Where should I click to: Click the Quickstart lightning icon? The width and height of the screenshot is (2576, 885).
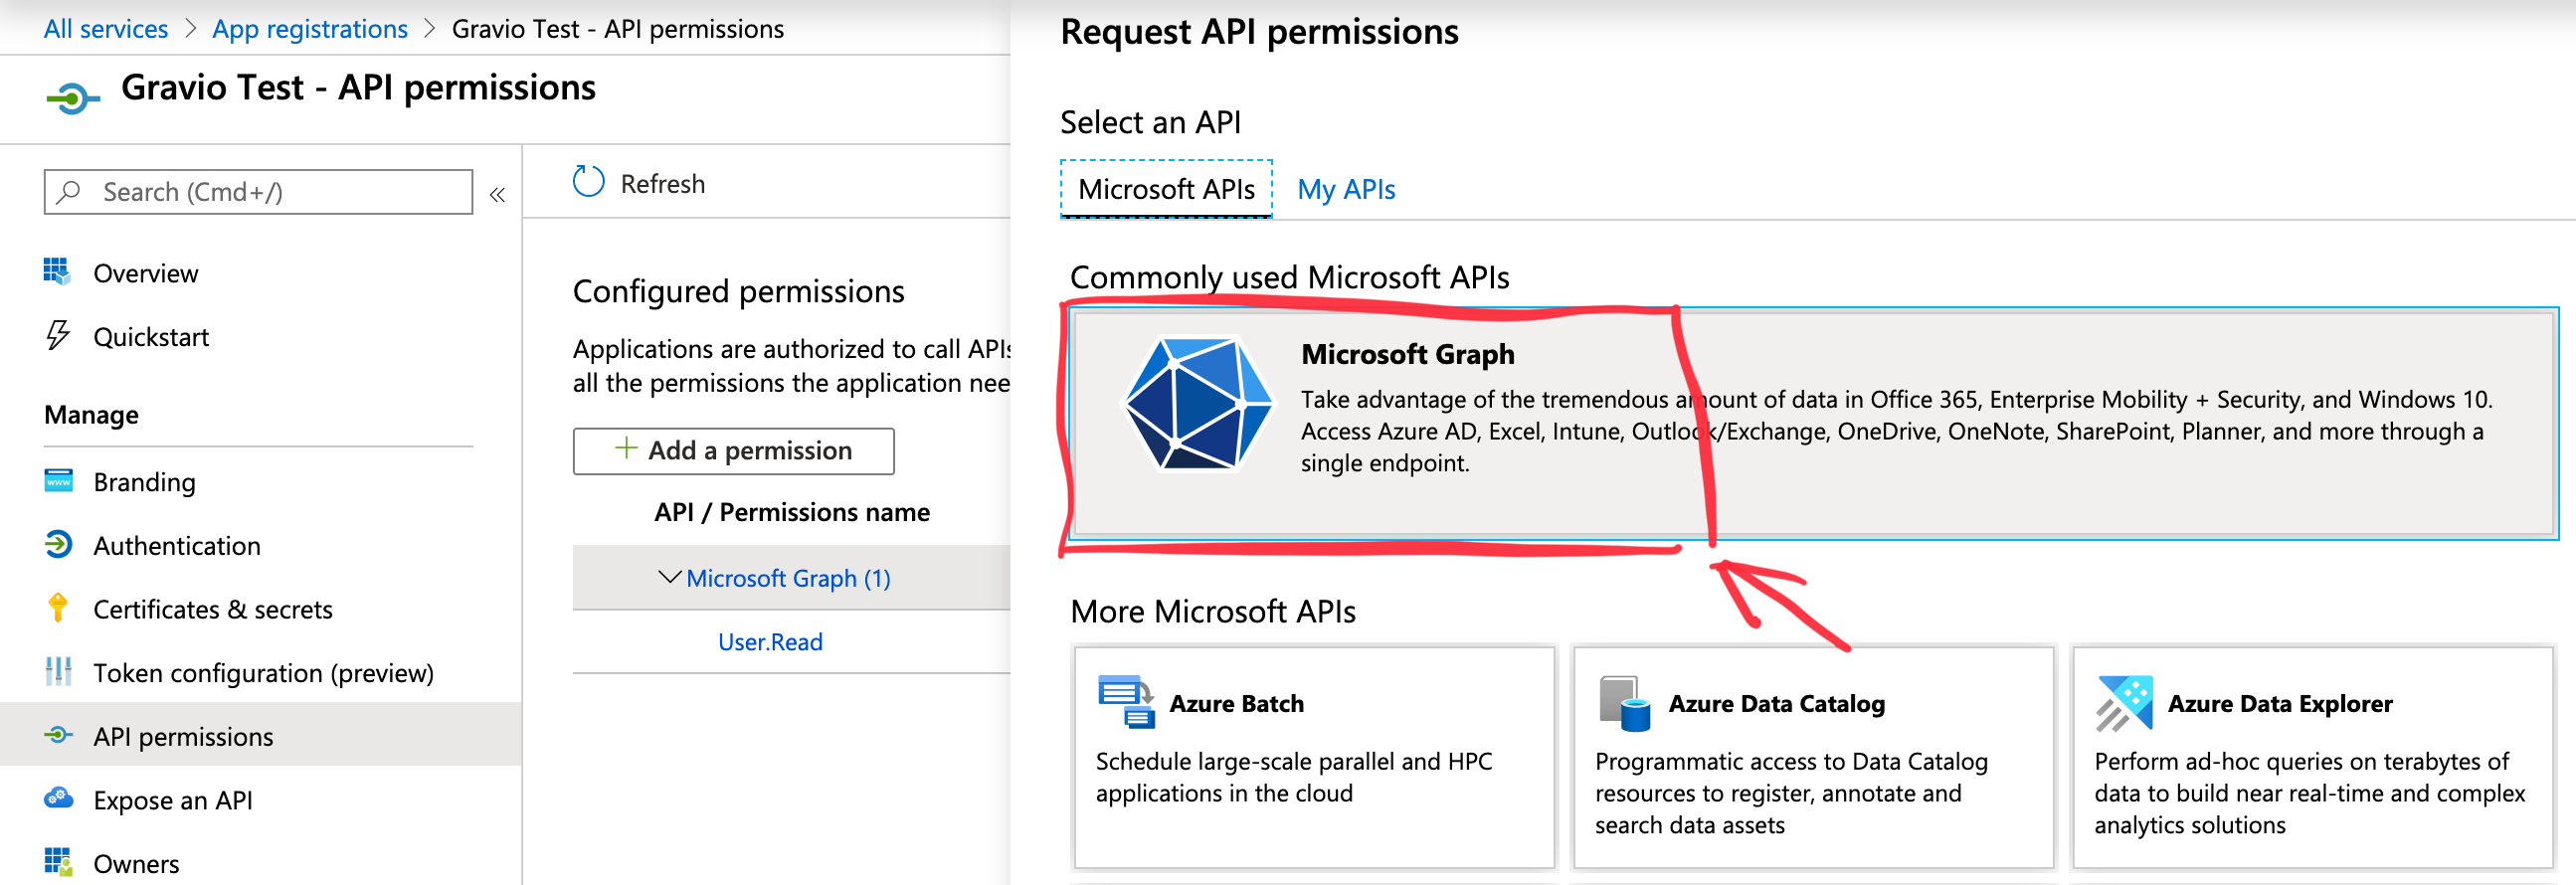pos(58,336)
